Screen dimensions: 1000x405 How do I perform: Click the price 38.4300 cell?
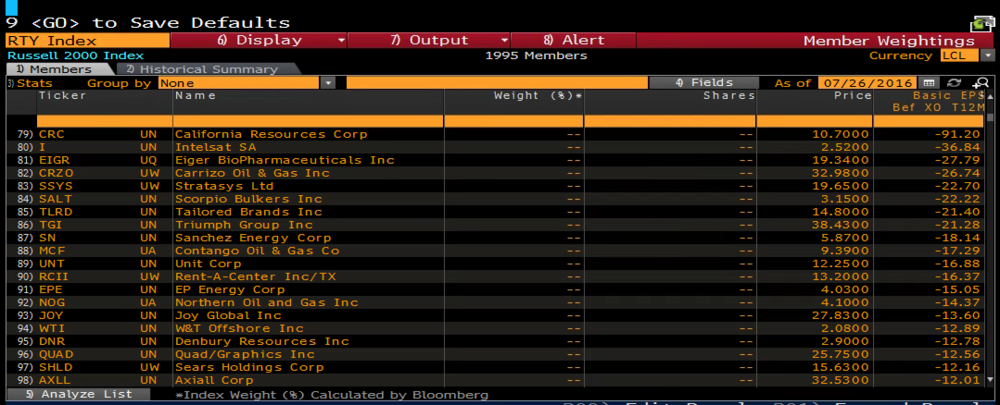pos(840,225)
